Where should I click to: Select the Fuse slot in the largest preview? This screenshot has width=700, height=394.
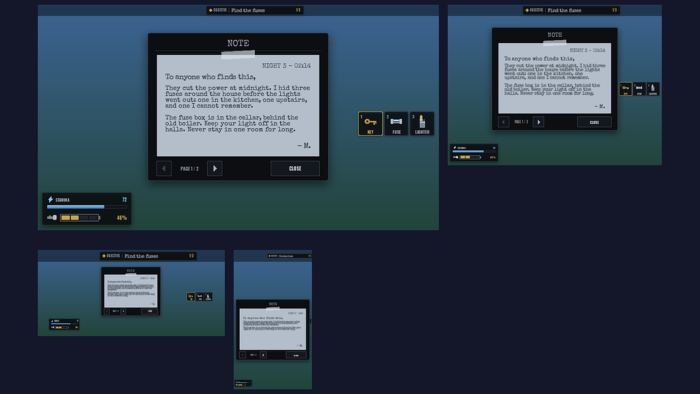click(396, 124)
